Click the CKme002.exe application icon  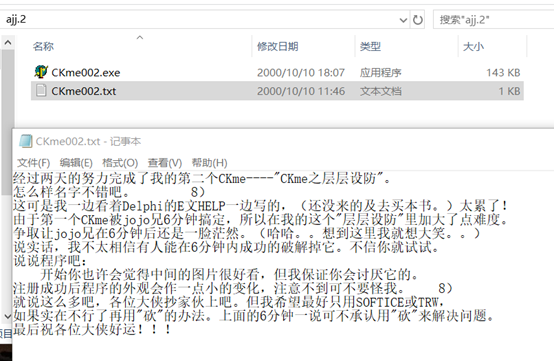pos(41,72)
